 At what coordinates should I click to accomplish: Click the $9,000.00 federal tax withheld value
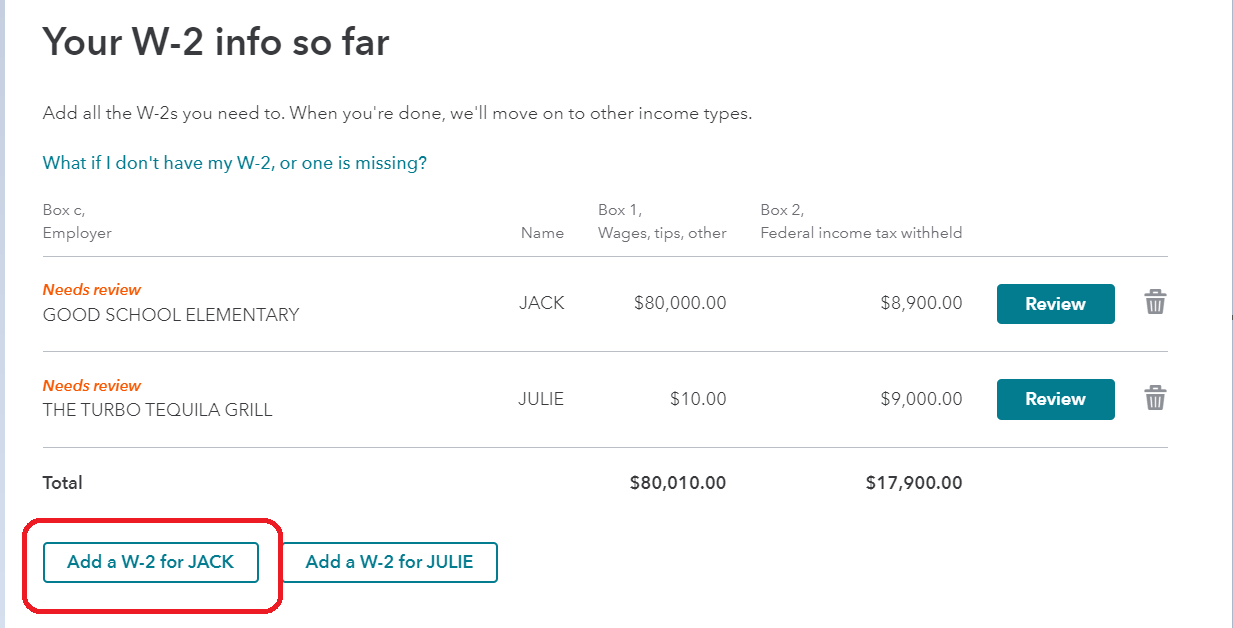[x=921, y=399]
